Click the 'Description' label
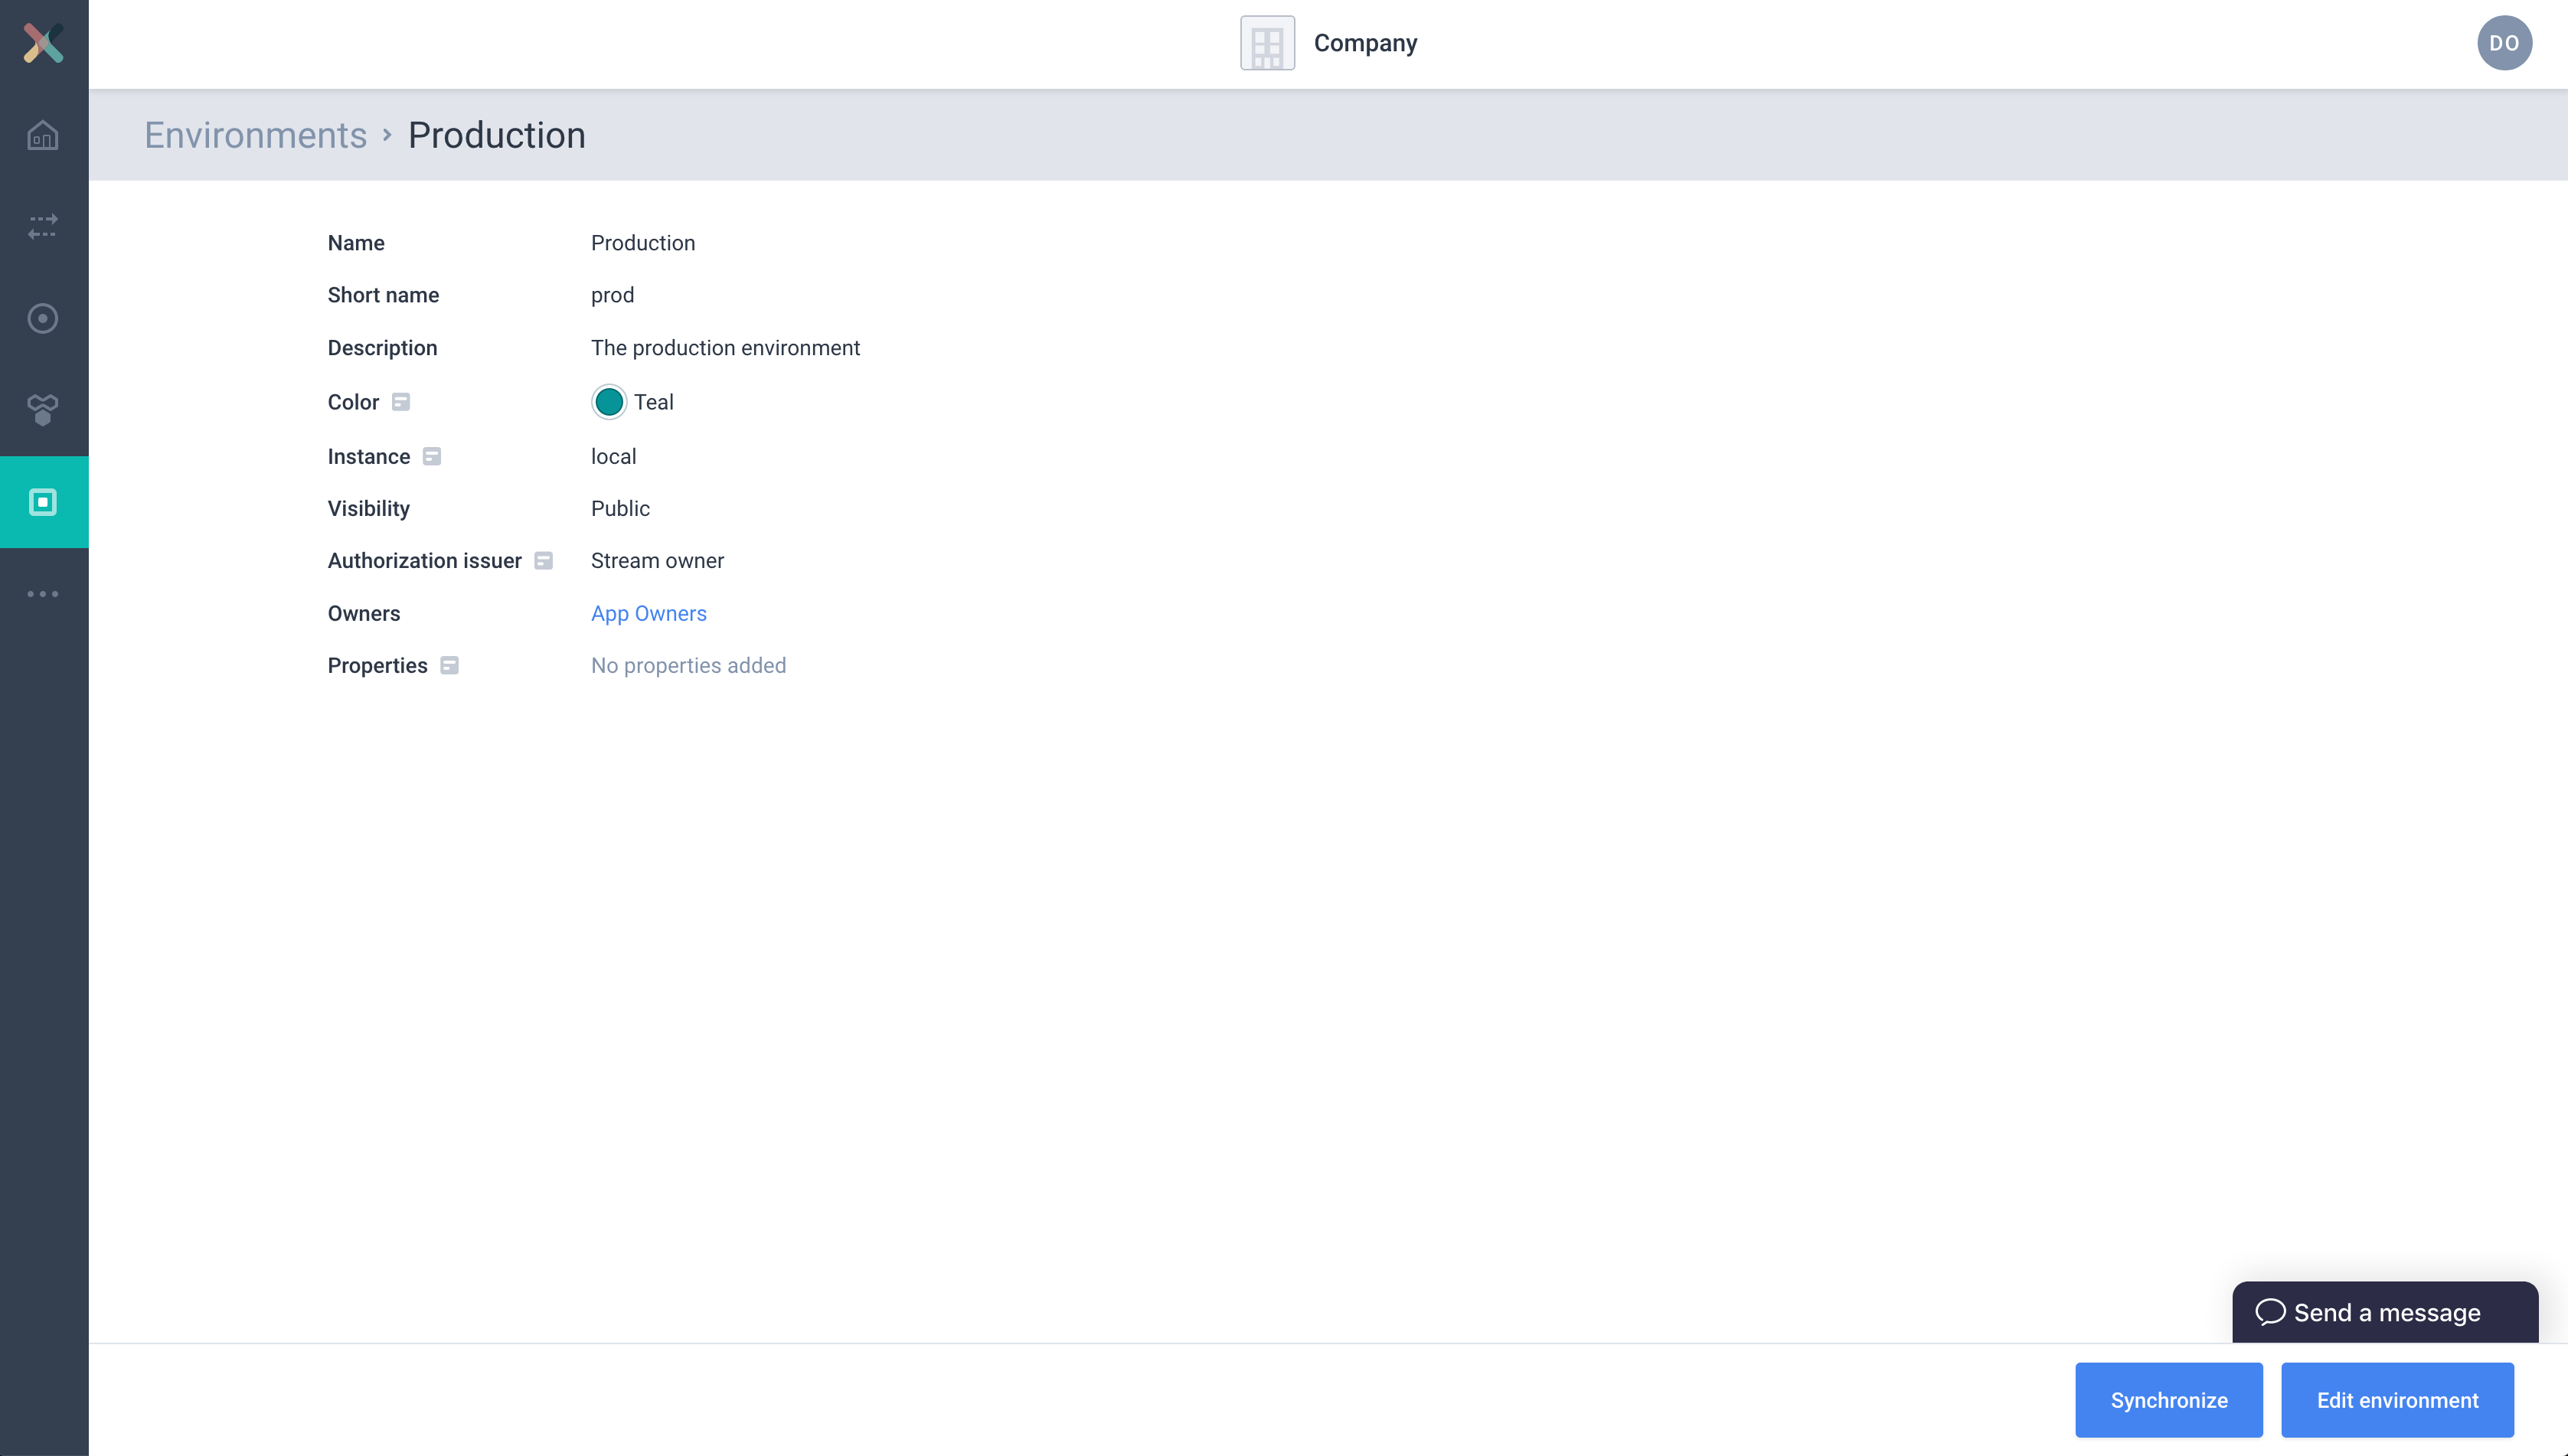 click(x=382, y=348)
